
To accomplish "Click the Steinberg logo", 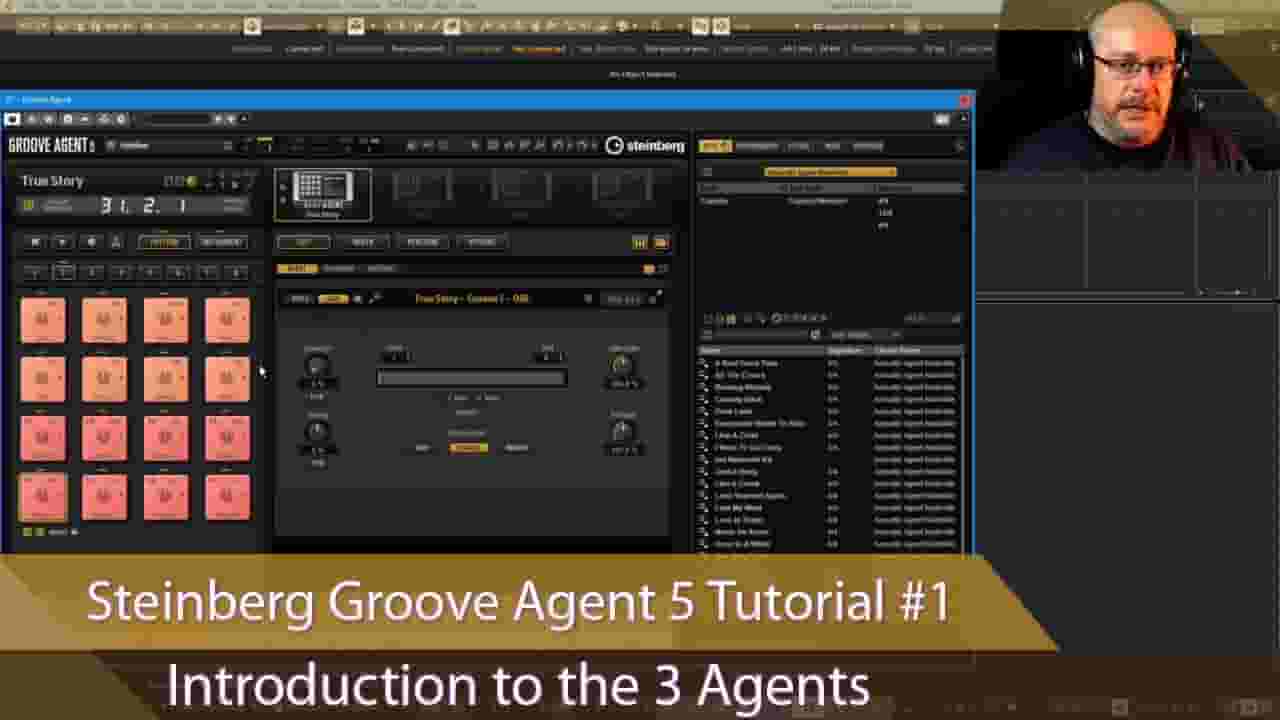I will click(x=646, y=146).
